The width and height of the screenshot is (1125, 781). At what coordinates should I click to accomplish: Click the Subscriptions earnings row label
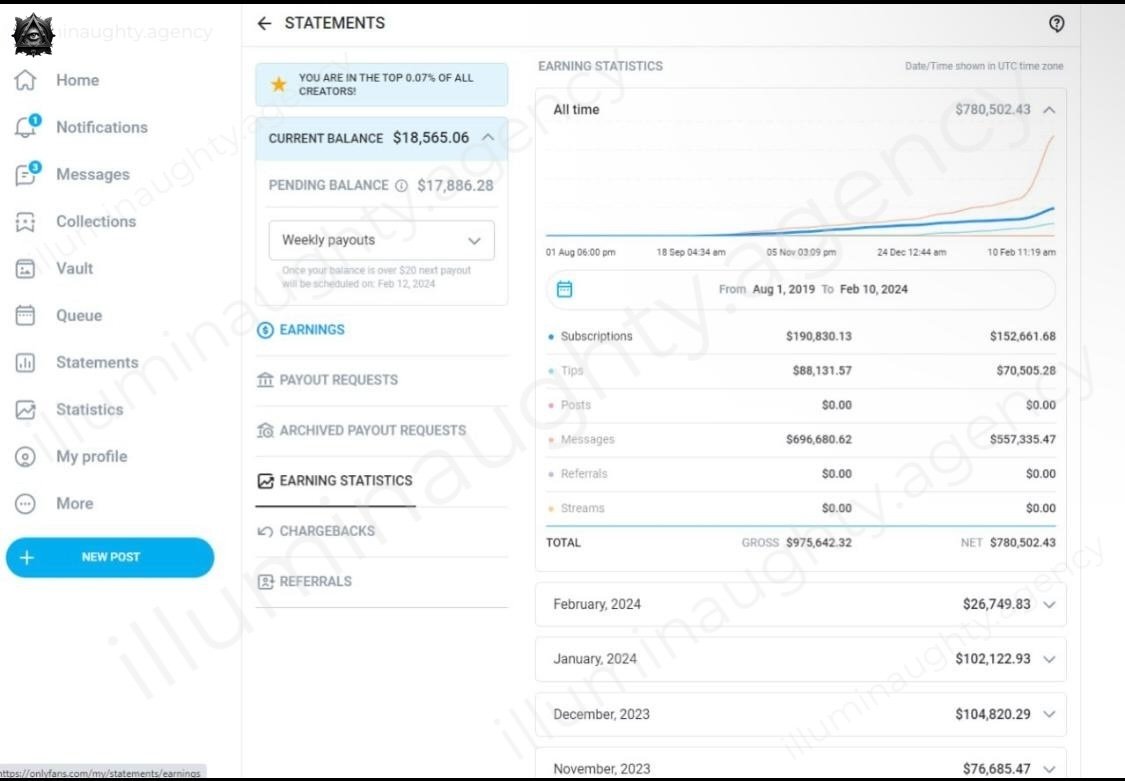pos(596,336)
